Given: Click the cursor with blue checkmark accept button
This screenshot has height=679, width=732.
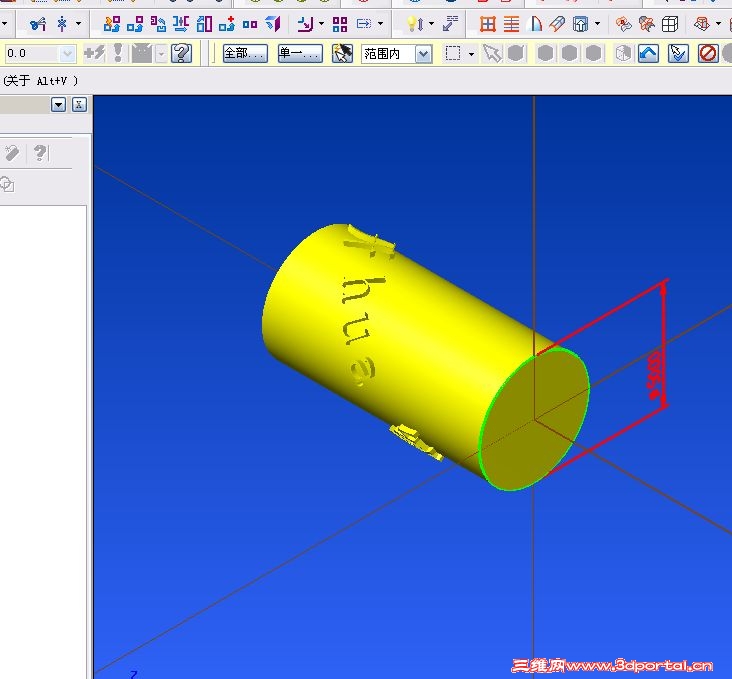Looking at the screenshot, I should pos(678,54).
